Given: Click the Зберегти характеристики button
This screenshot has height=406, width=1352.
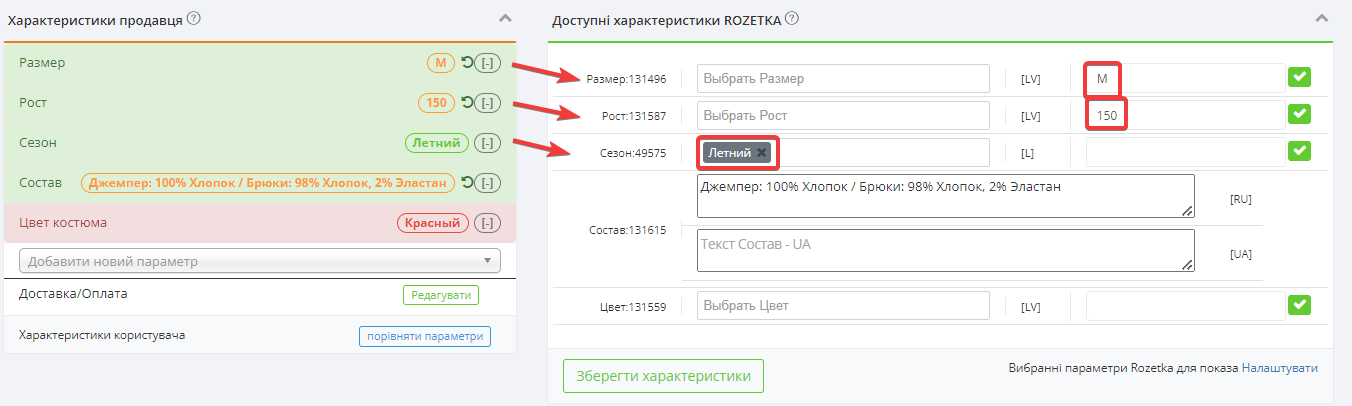Looking at the screenshot, I should (663, 376).
